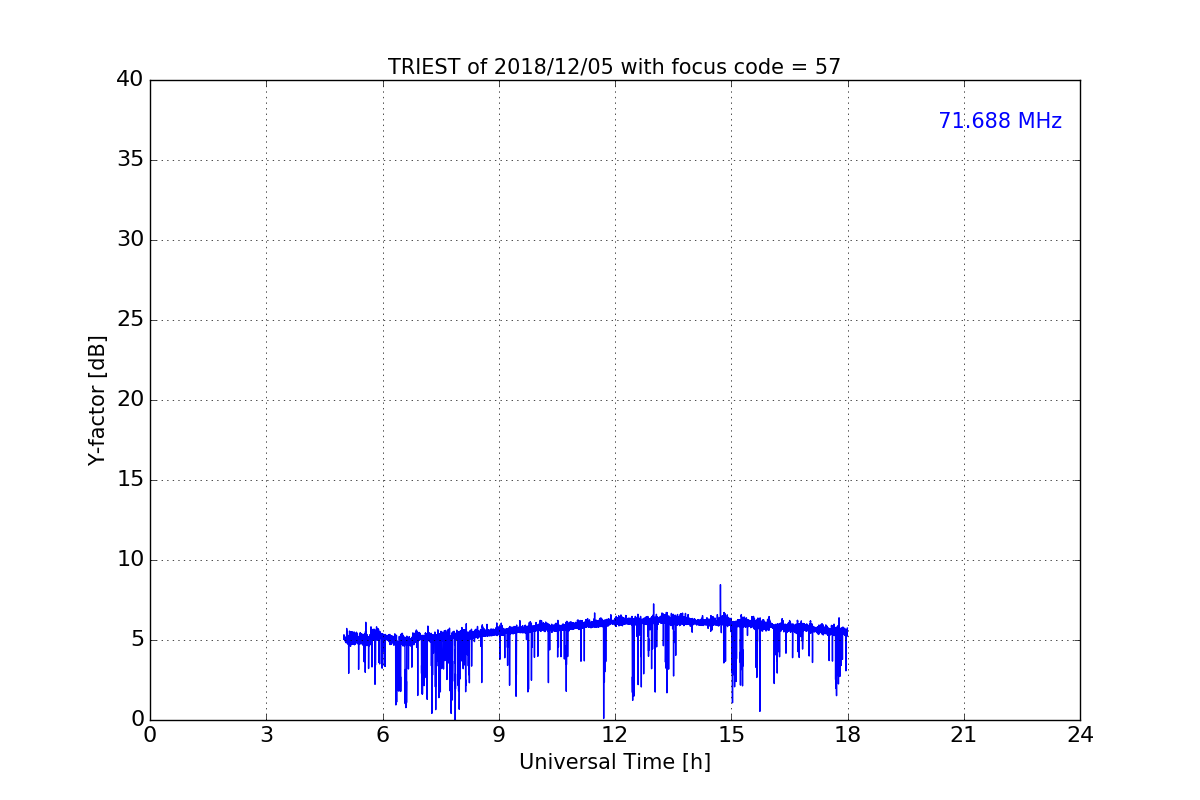Click the 'Universal Time [h]' axis label
Screen dimensions: 1200x800
pos(614,762)
